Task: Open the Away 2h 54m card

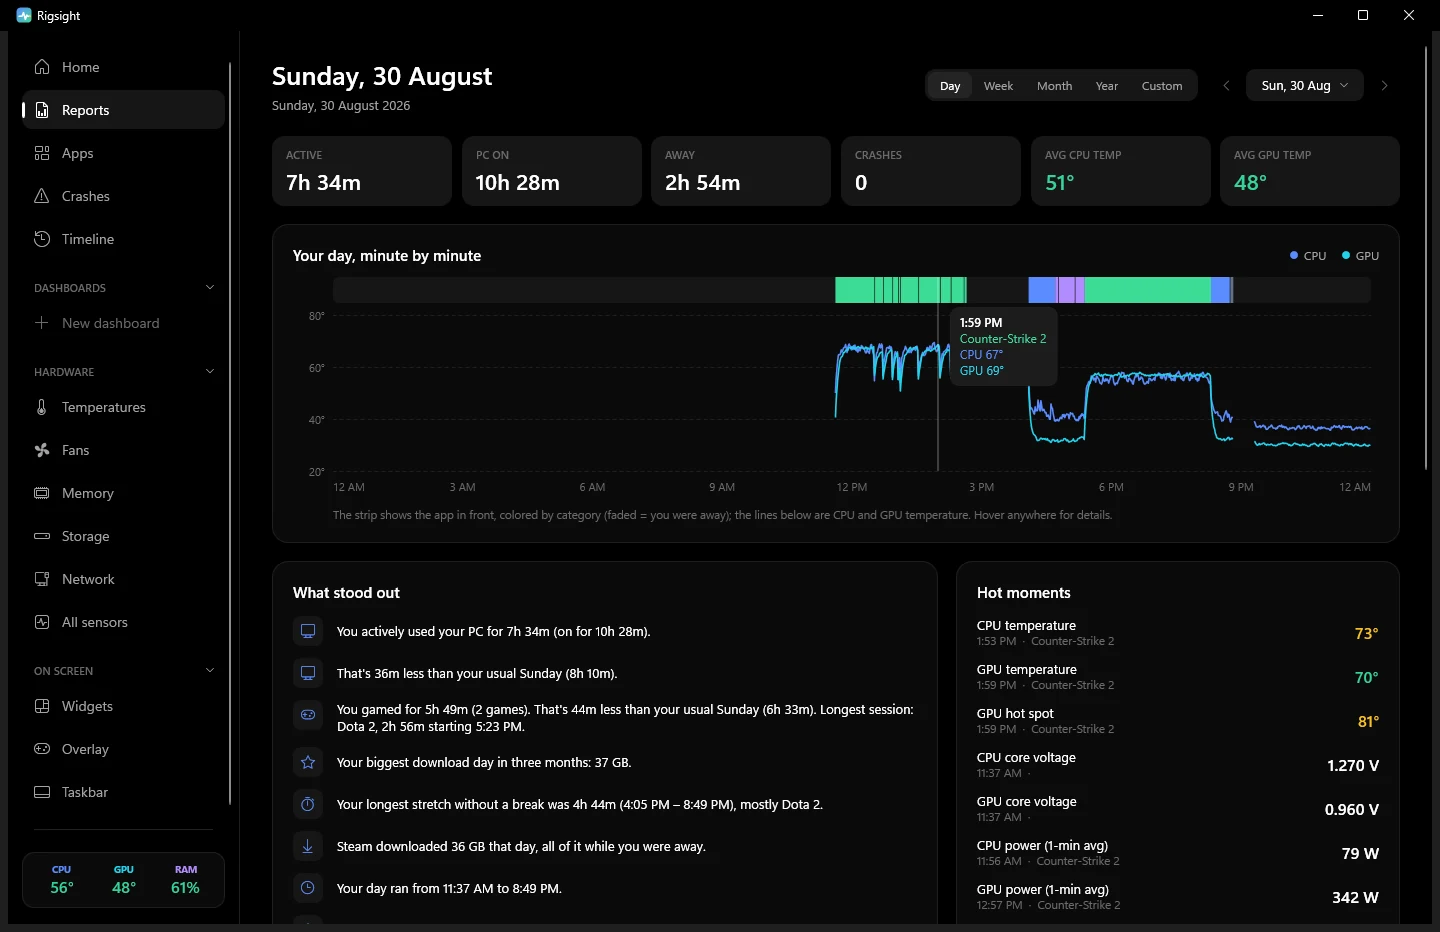Action: coord(741,171)
